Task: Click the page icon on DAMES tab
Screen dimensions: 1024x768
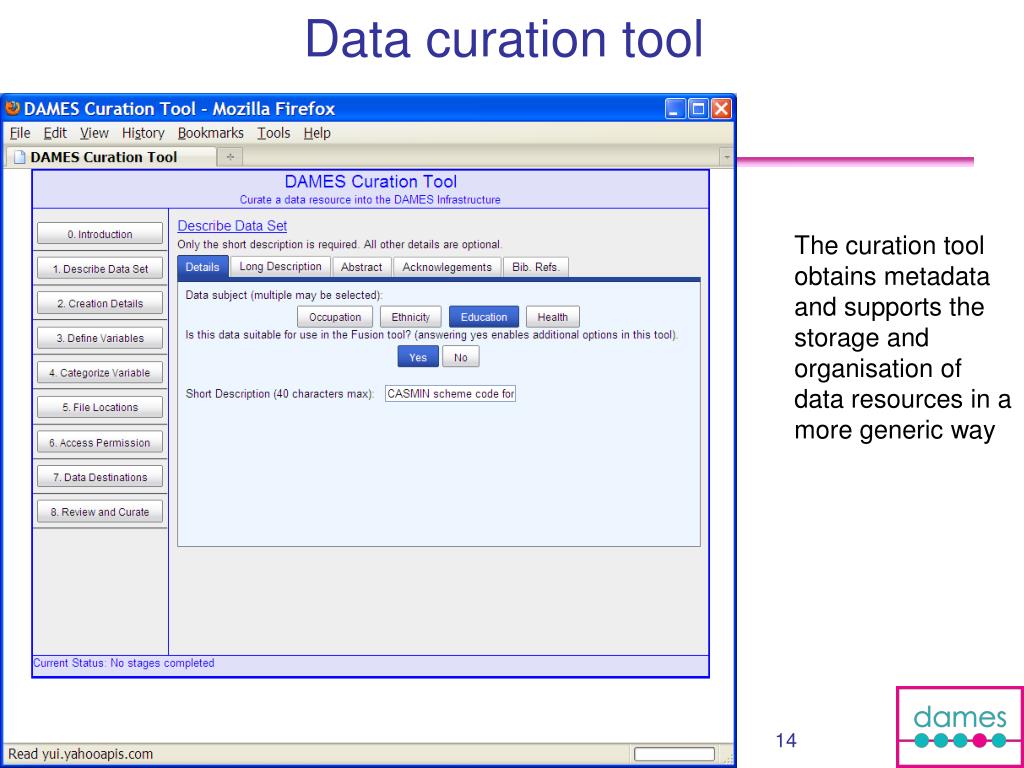Action: [20, 157]
